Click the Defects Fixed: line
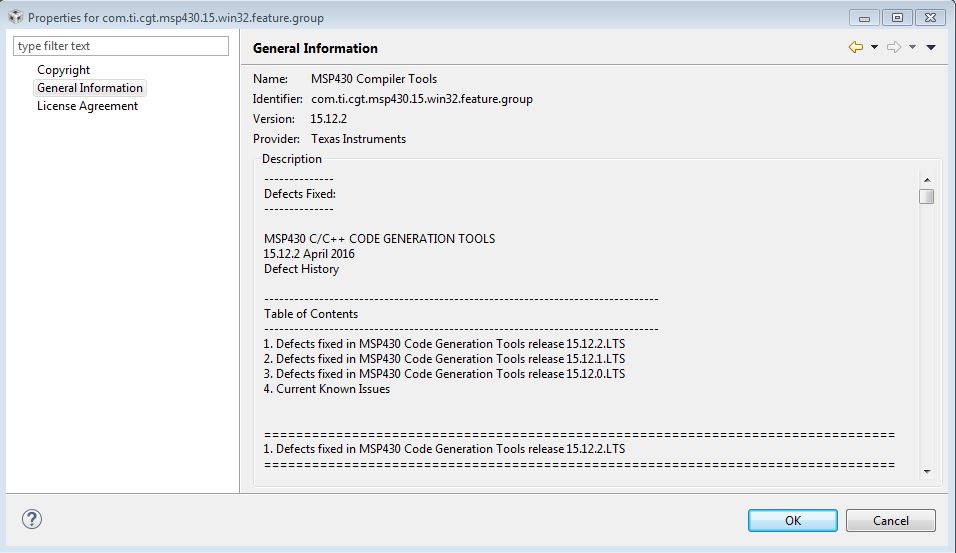The image size is (956, 553). (300, 194)
